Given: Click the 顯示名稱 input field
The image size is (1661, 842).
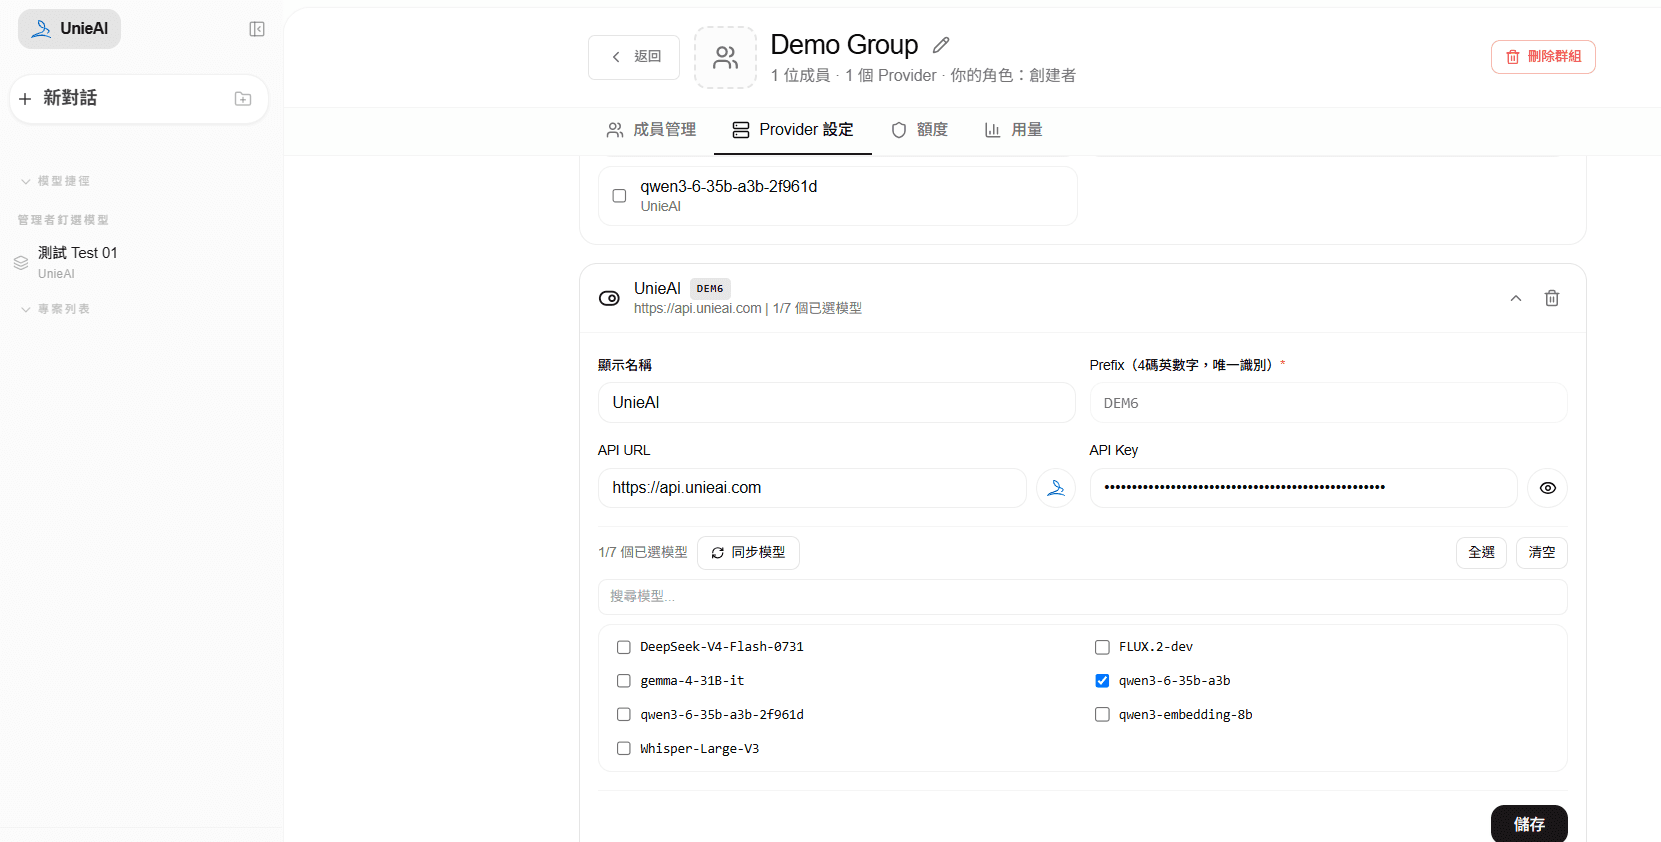Looking at the screenshot, I should [x=837, y=403].
